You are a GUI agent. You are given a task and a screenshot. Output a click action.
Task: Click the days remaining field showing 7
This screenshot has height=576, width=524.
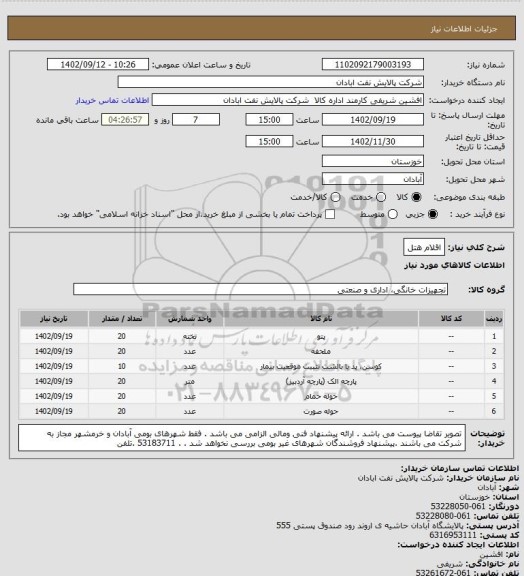(196, 120)
